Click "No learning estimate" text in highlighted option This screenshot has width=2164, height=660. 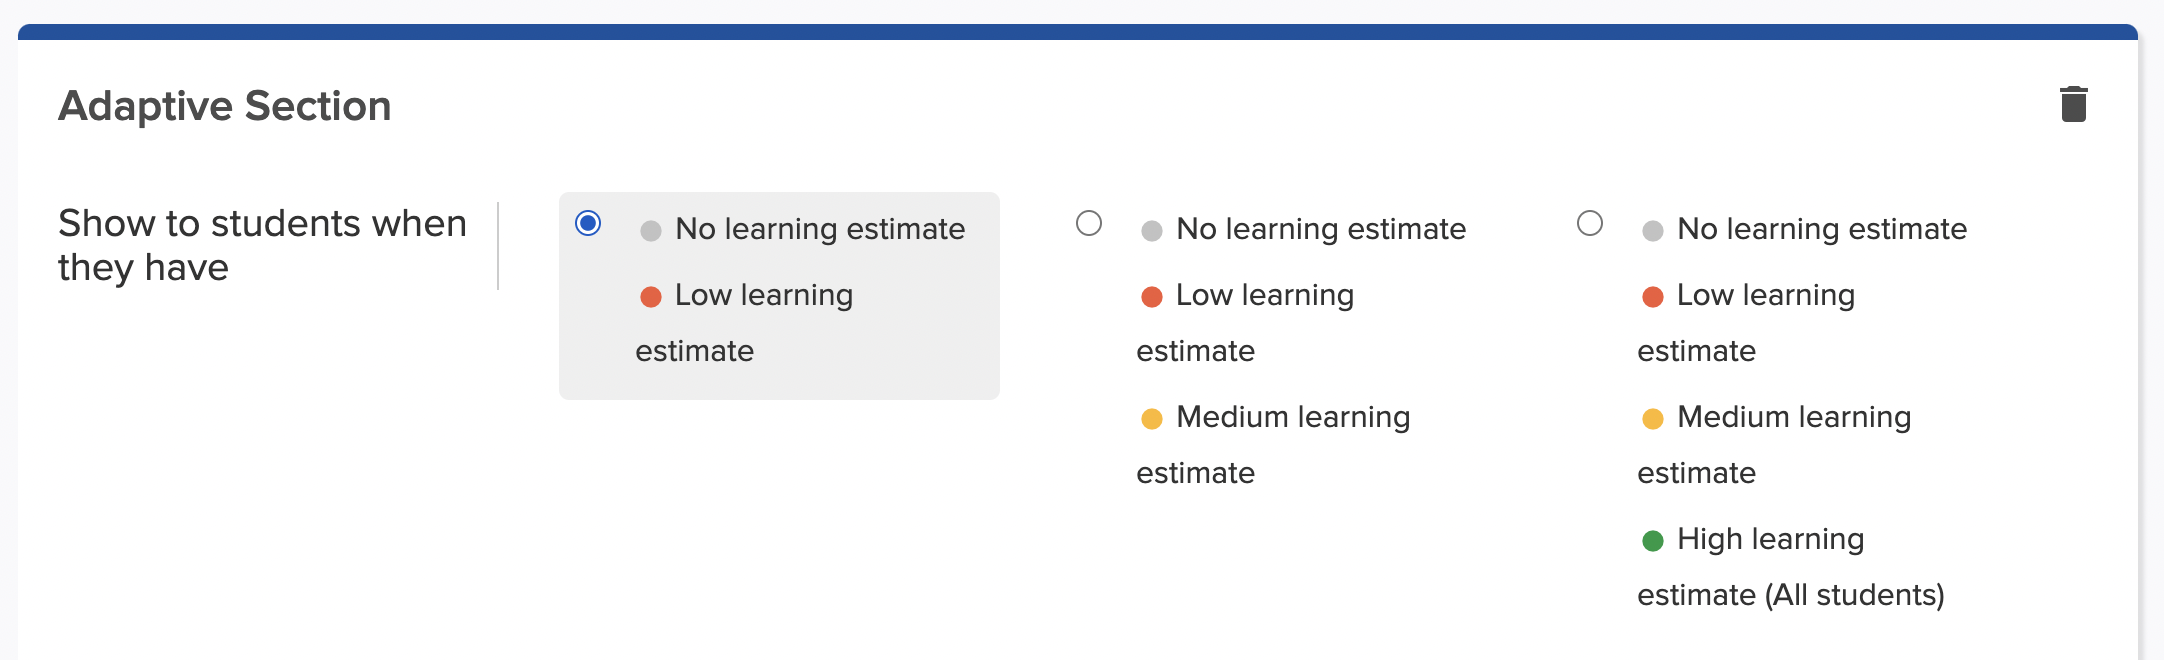tap(820, 229)
